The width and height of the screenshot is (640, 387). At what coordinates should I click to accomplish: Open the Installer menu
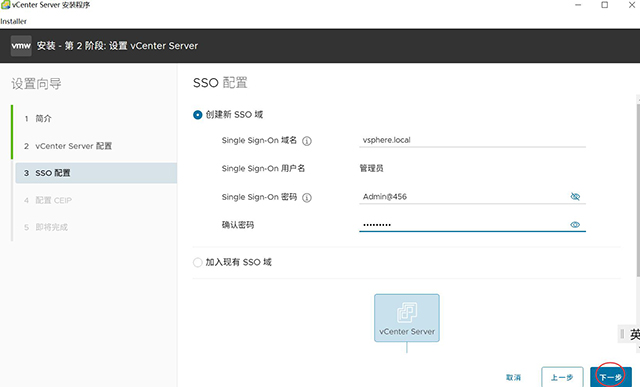(x=13, y=21)
